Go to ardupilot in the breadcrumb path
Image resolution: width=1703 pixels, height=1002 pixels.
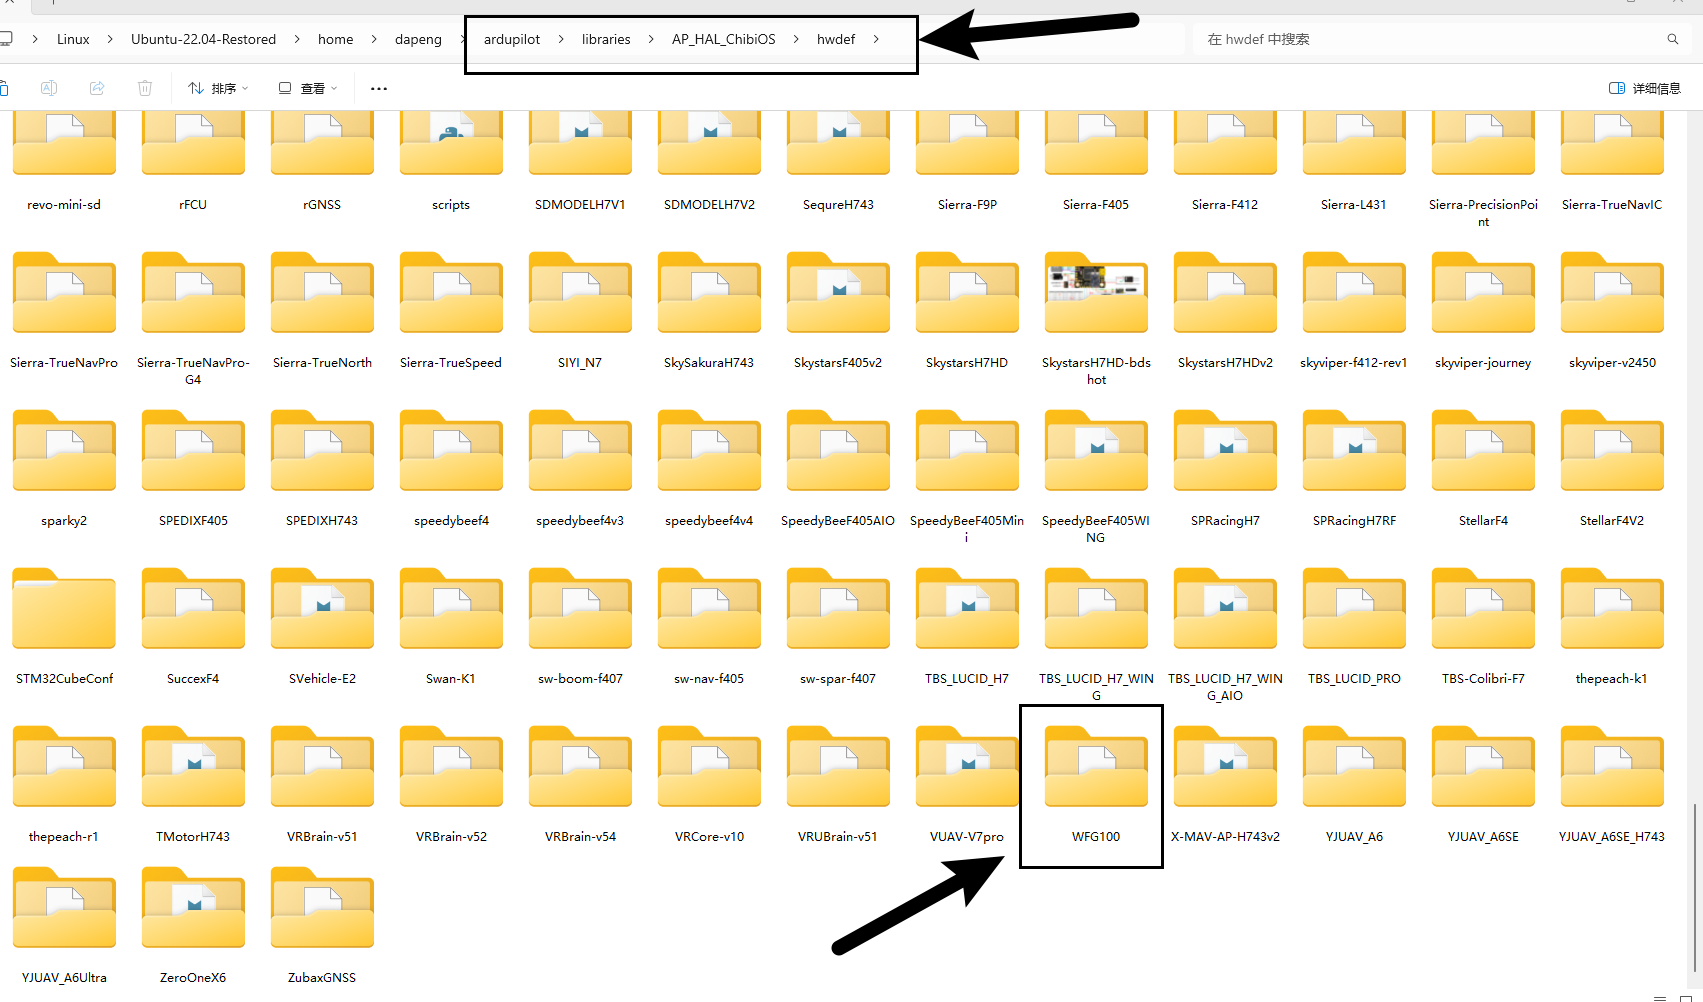[x=511, y=39]
